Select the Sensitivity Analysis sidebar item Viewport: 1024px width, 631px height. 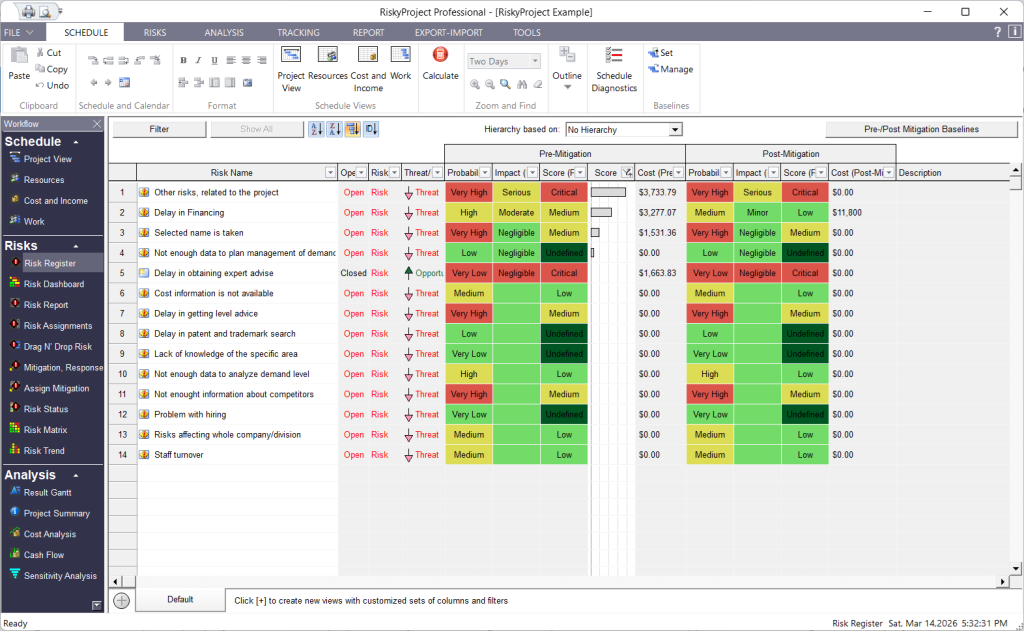(x=60, y=576)
